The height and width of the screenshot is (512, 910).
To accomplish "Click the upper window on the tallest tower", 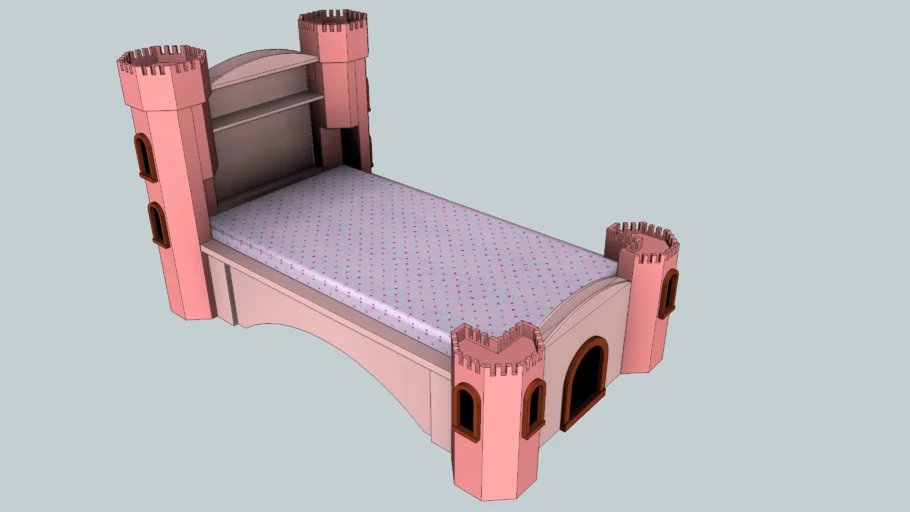I will pos(145,157).
